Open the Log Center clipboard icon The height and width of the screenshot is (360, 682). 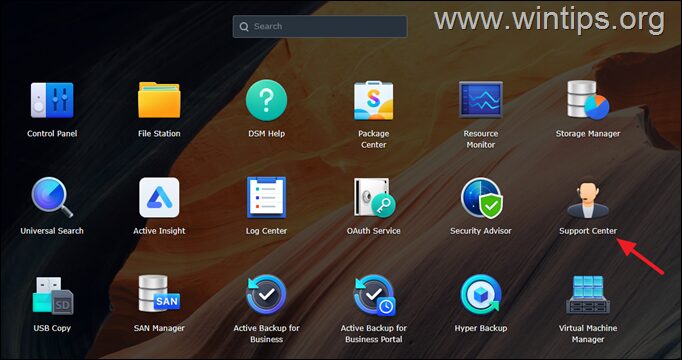[266, 197]
